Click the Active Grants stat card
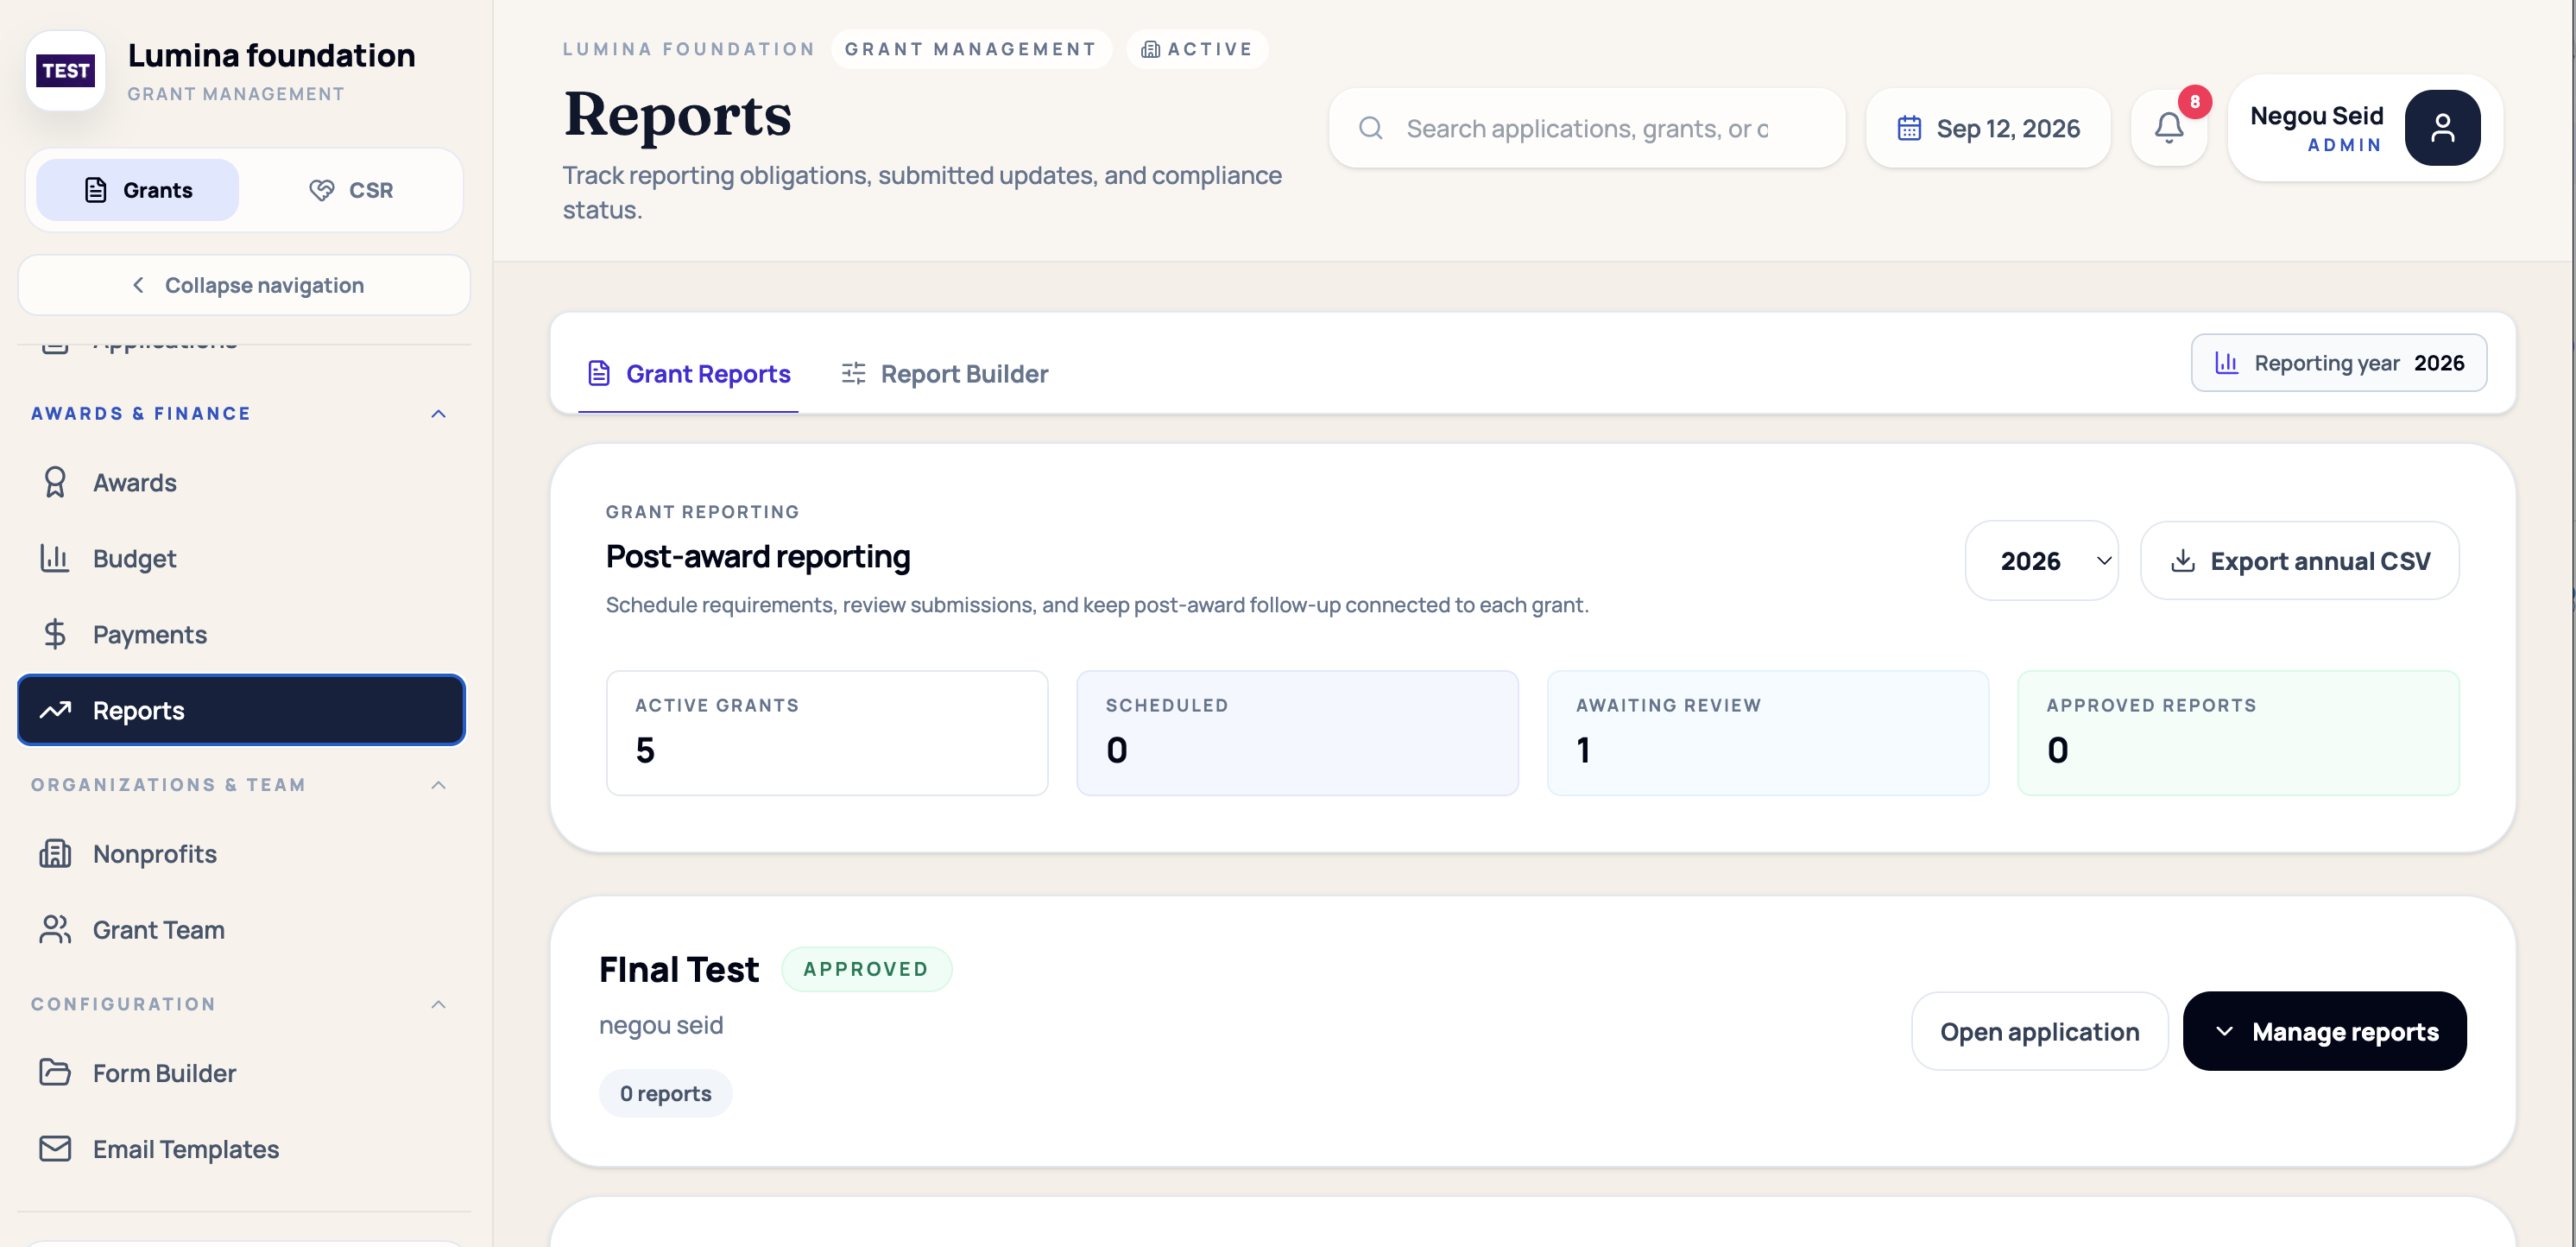2576x1247 pixels. tap(827, 733)
